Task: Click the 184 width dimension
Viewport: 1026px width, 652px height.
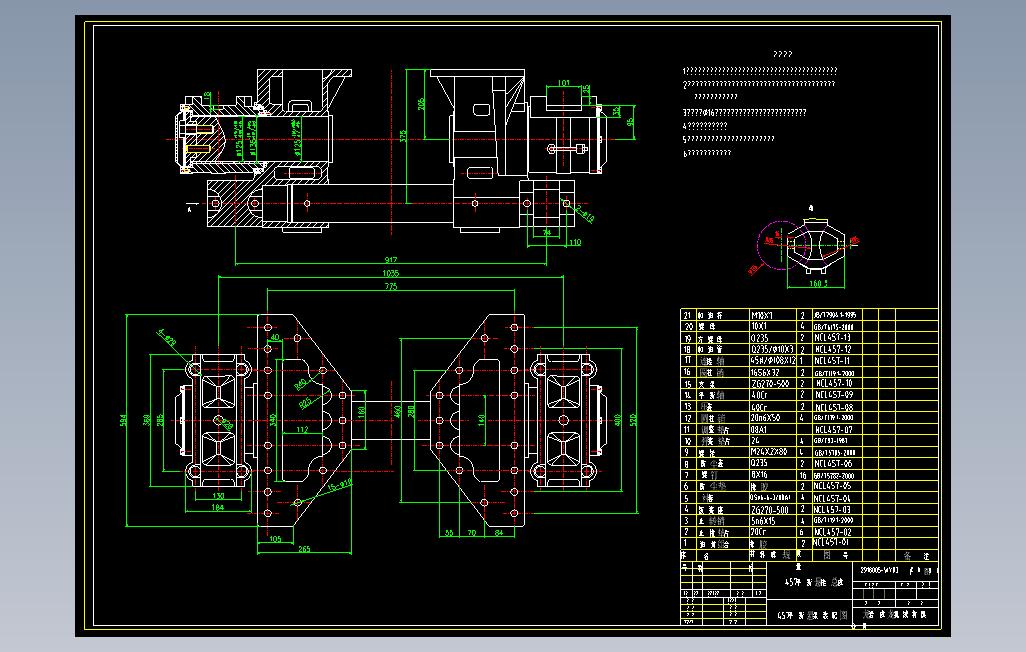Action: point(217,507)
